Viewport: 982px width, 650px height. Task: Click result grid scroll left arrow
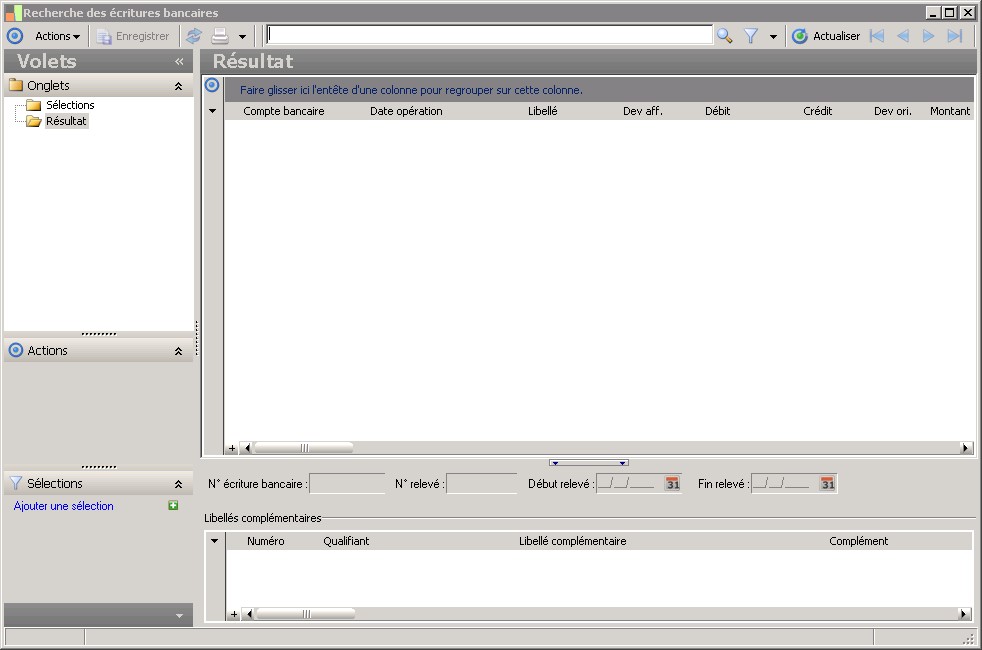click(x=247, y=448)
